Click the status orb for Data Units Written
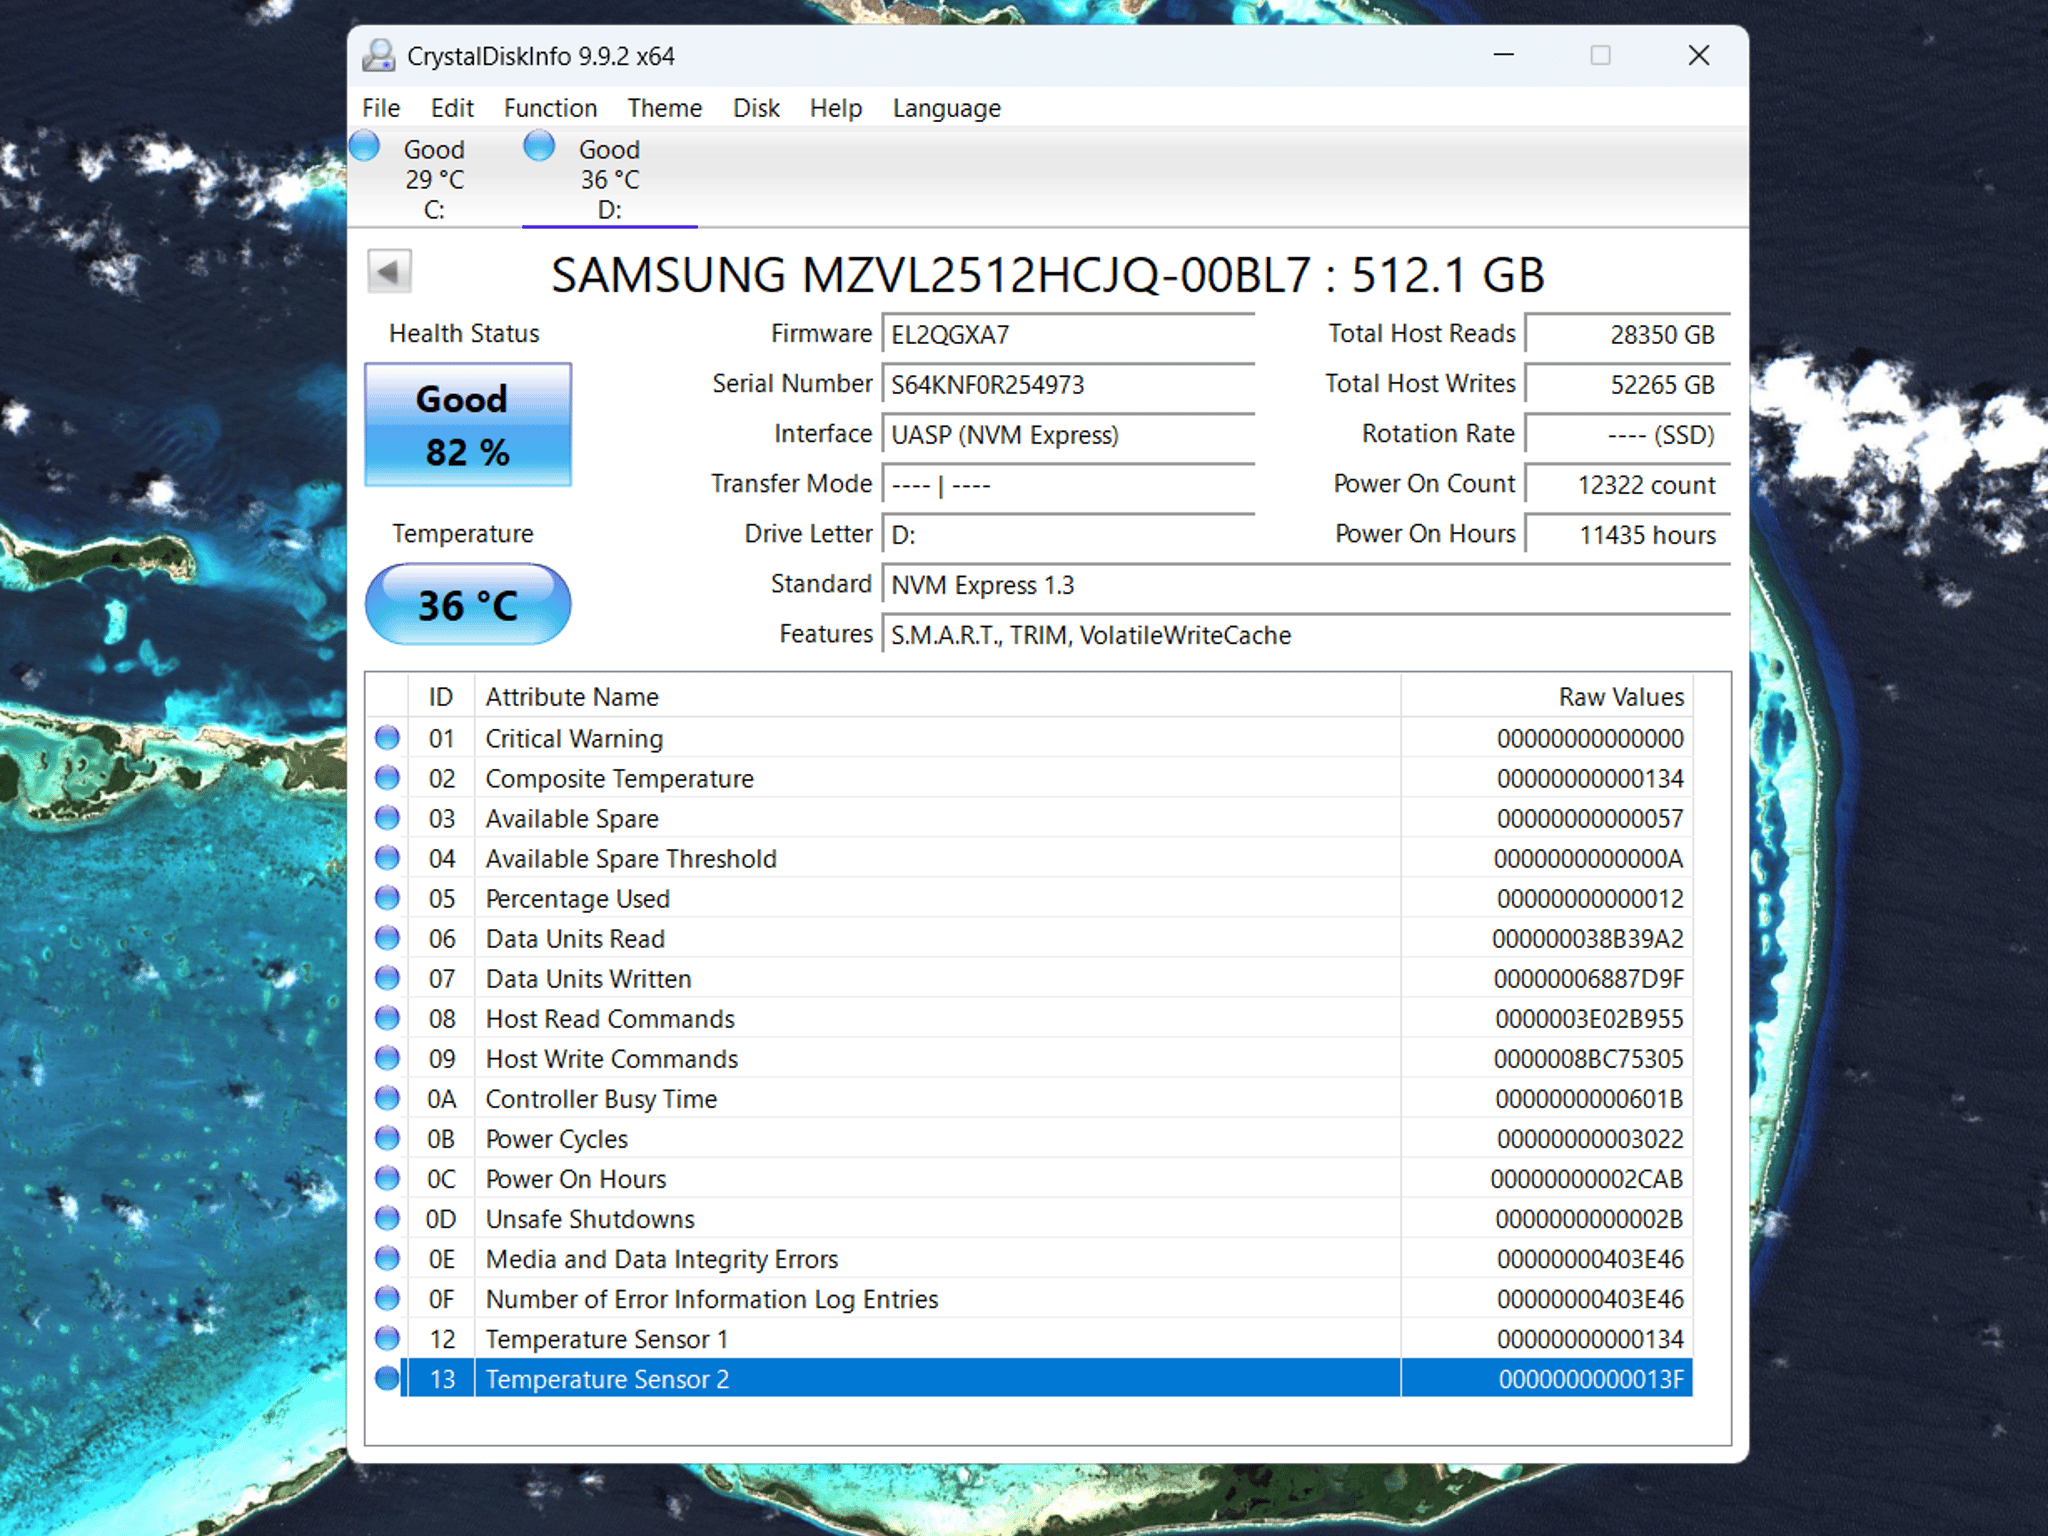2048x1536 pixels. coord(387,978)
